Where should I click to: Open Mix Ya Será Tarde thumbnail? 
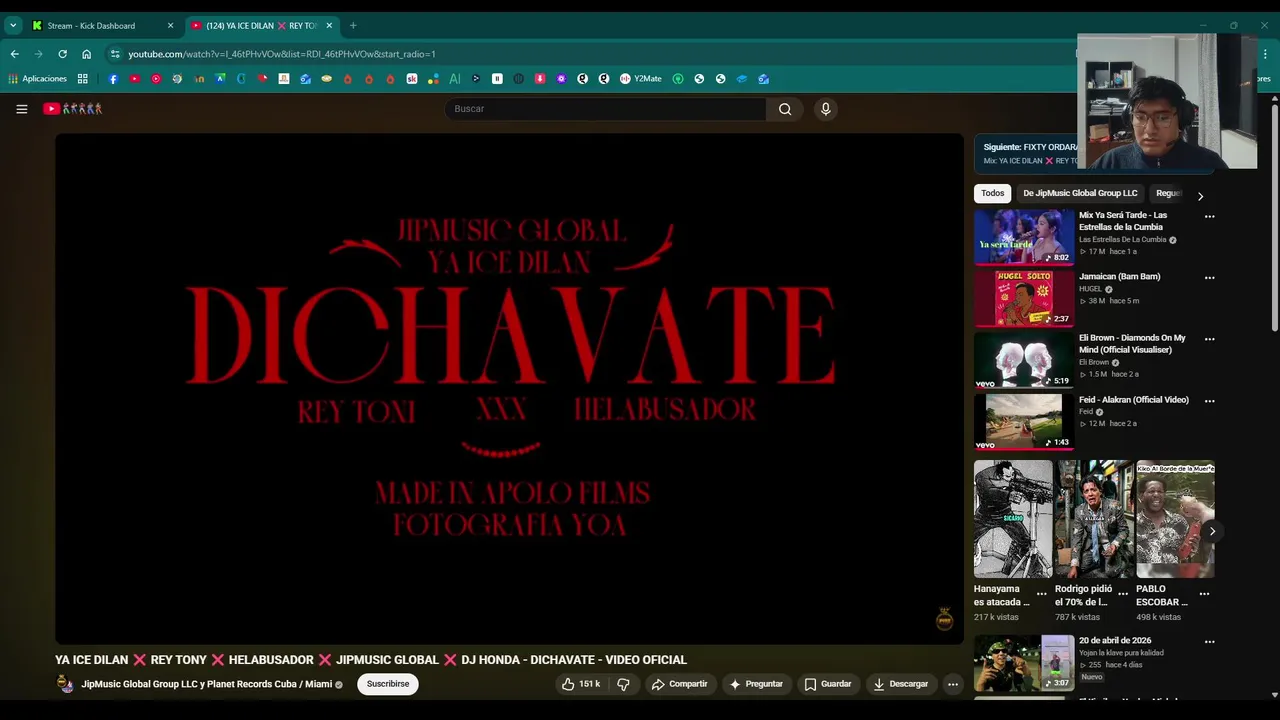tap(1024, 237)
